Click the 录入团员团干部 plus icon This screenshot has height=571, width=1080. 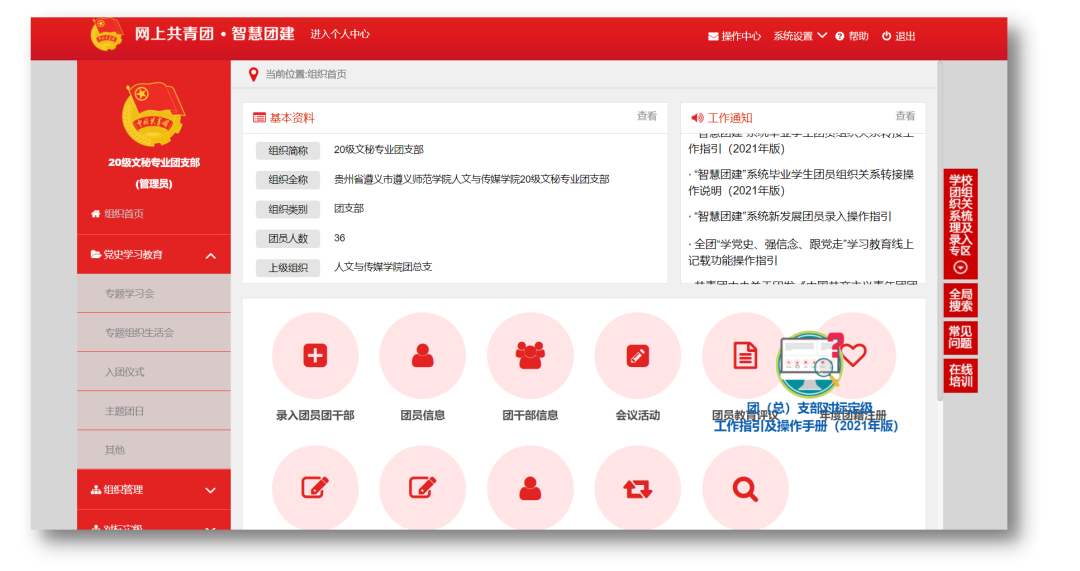click(x=315, y=355)
